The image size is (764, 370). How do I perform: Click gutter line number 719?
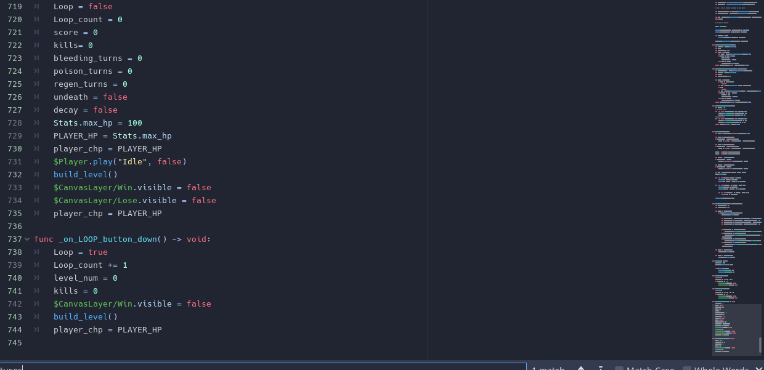point(14,7)
